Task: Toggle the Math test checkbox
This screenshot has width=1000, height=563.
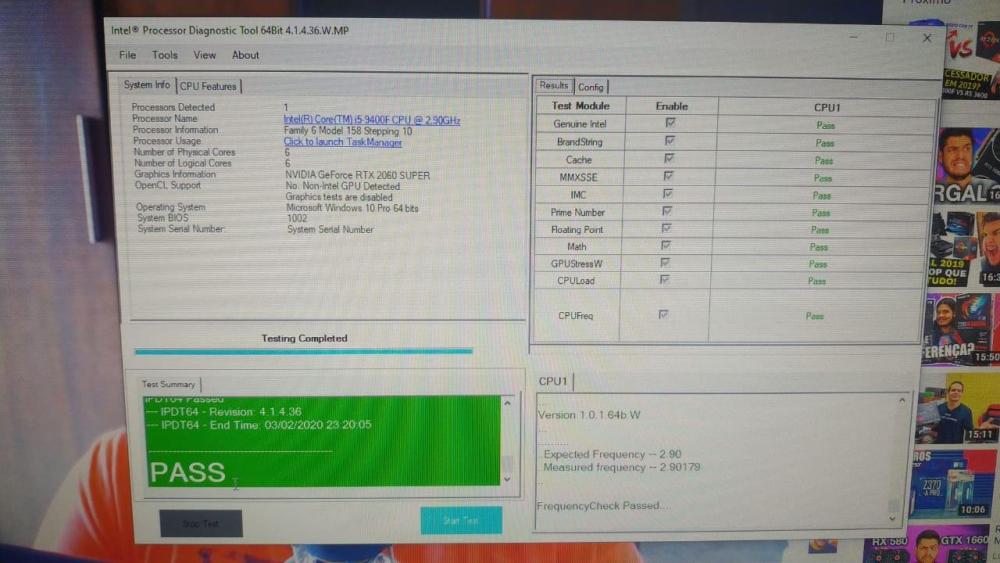Action: click(665, 245)
